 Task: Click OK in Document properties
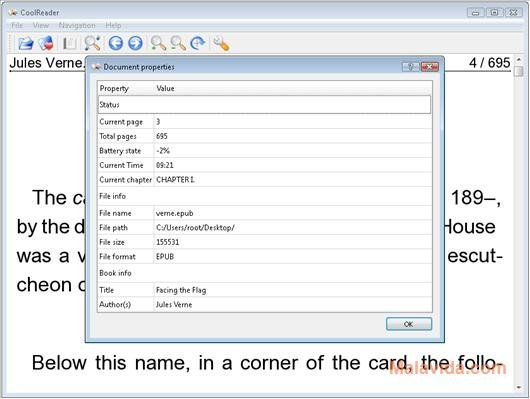pyautogui.click(x=409, y=324)
